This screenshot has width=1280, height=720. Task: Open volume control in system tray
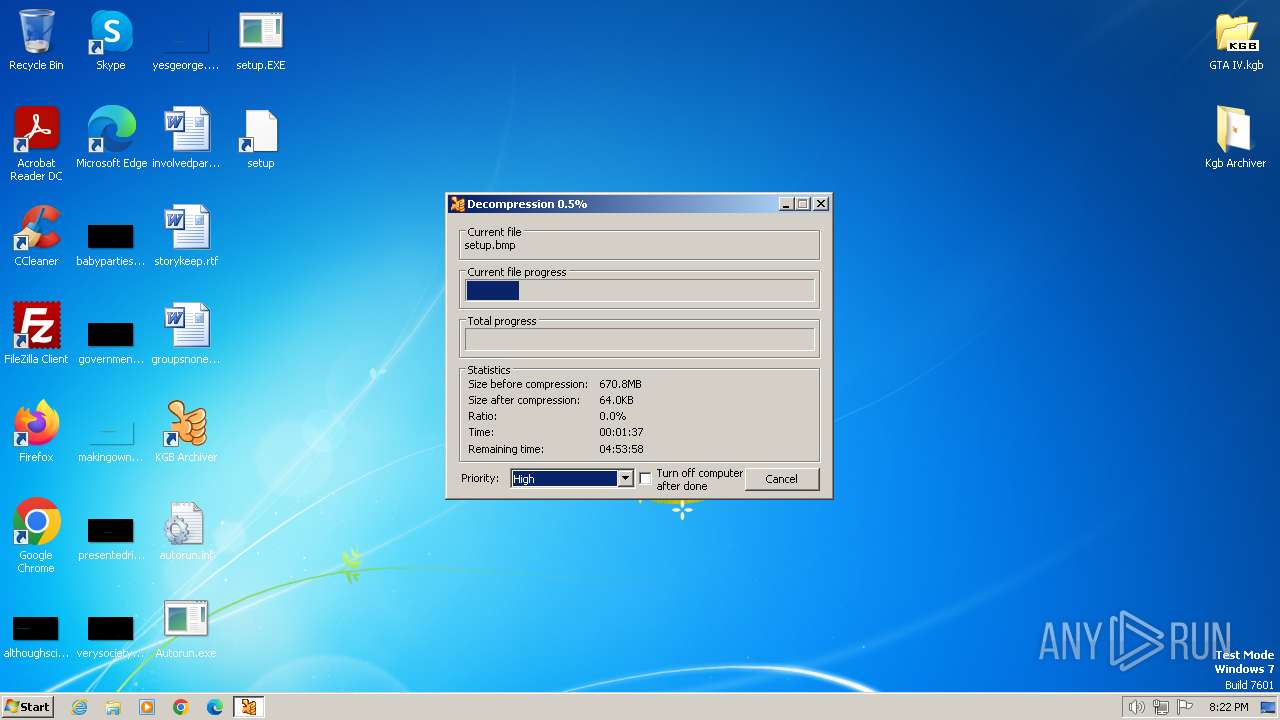(x=1136, y=707)
